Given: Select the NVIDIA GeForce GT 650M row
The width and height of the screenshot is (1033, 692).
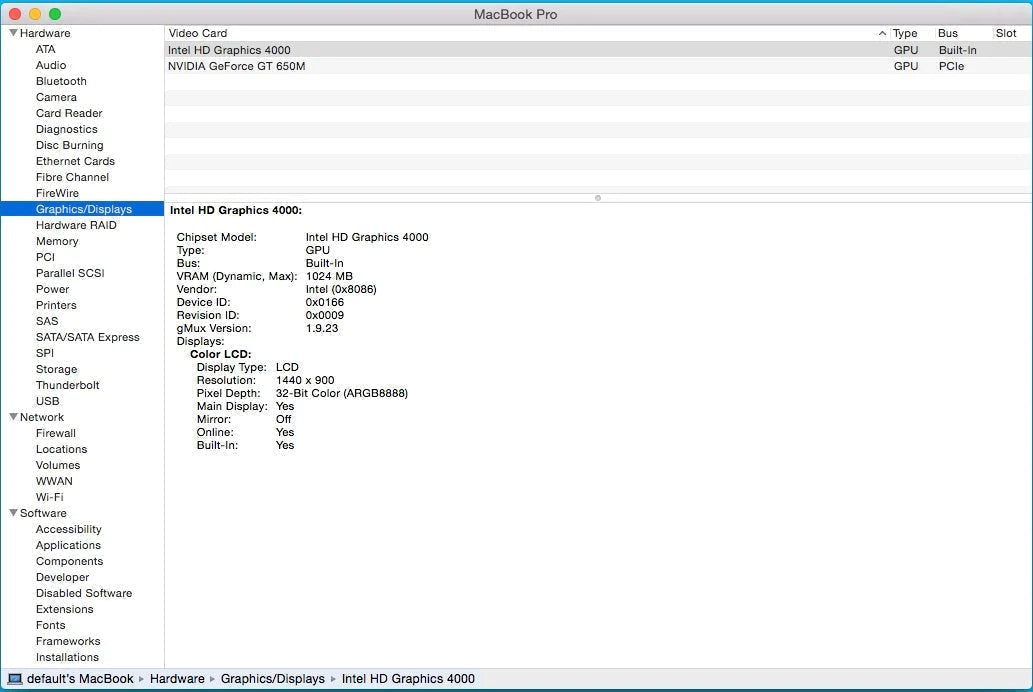Looking at the screenshot, I should (237, 66).
